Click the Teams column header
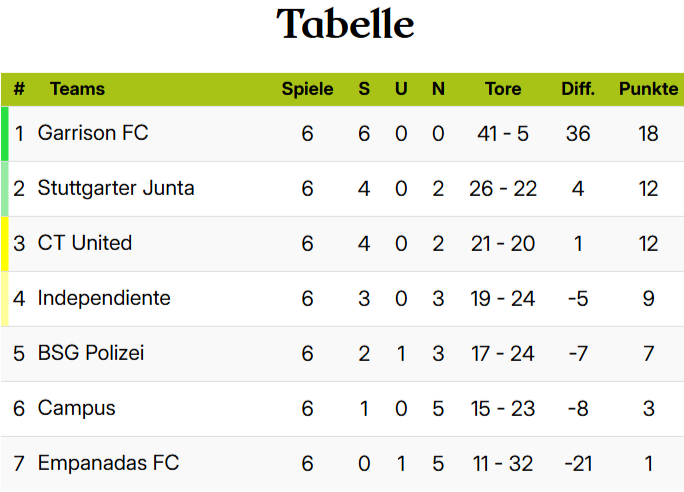Screen dimensions: 684x492 [77, 89]
